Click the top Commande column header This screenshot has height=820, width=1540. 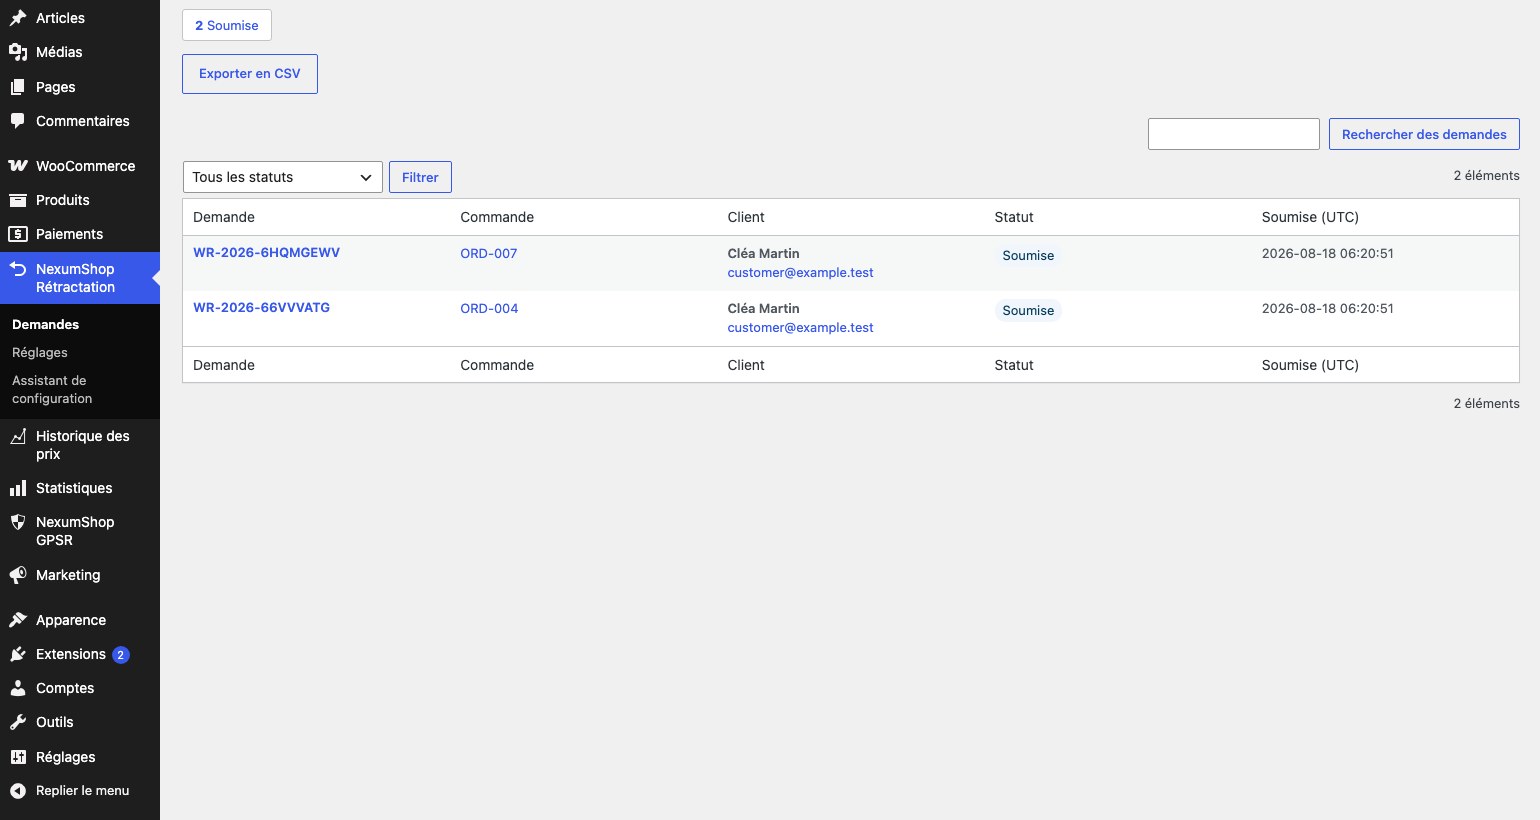coord(497,217)
